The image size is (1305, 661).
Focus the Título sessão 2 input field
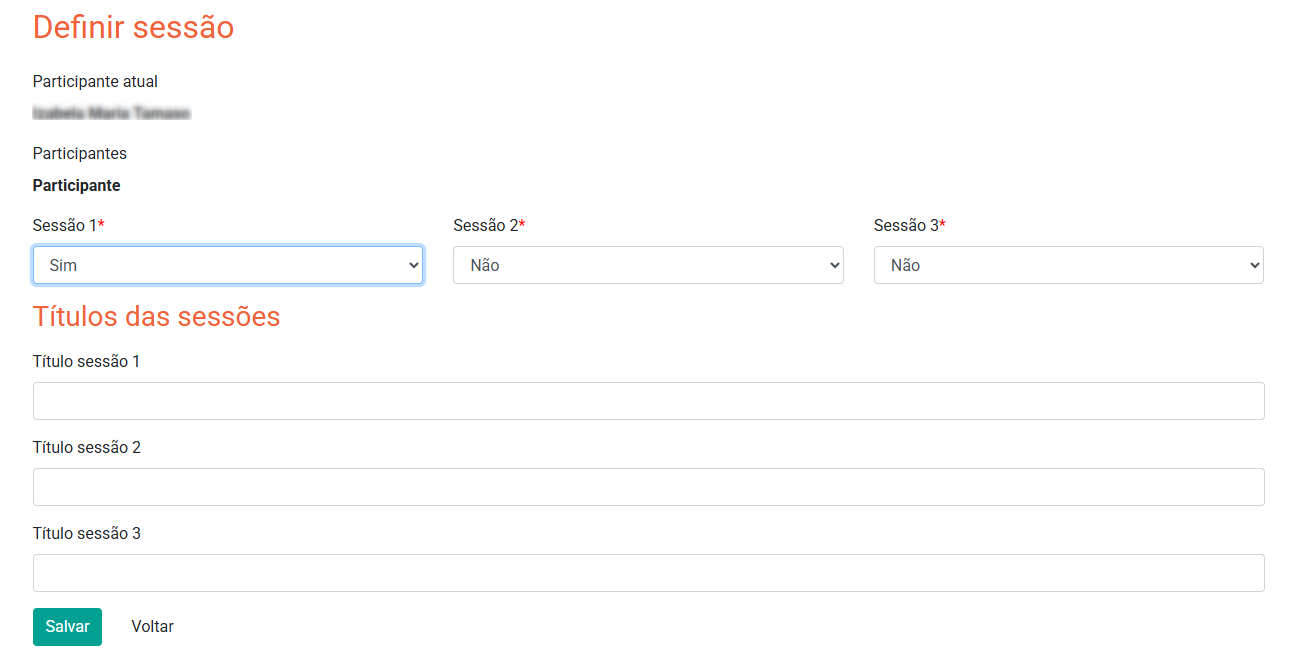(648, 487)
